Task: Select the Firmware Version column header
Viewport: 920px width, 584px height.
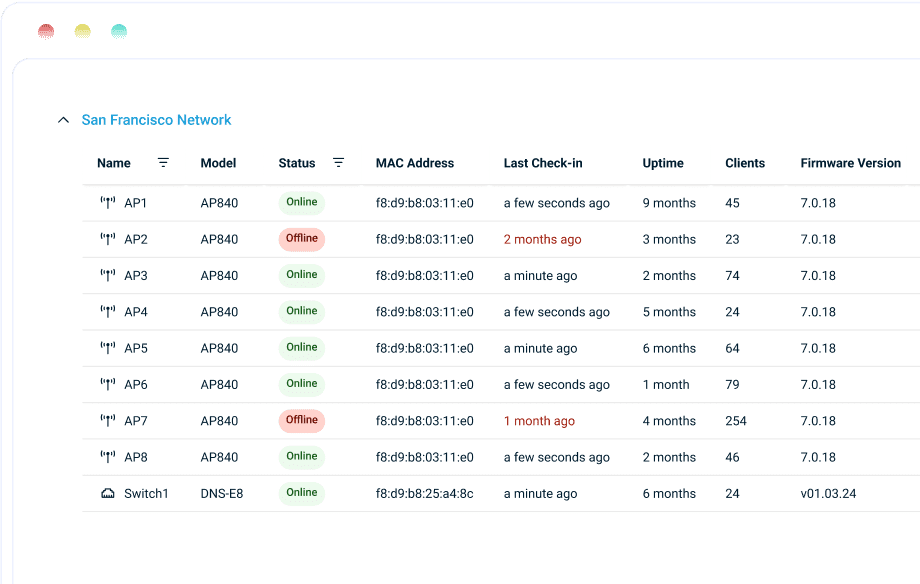Action: pyautogui.click(x=851, y=163)
